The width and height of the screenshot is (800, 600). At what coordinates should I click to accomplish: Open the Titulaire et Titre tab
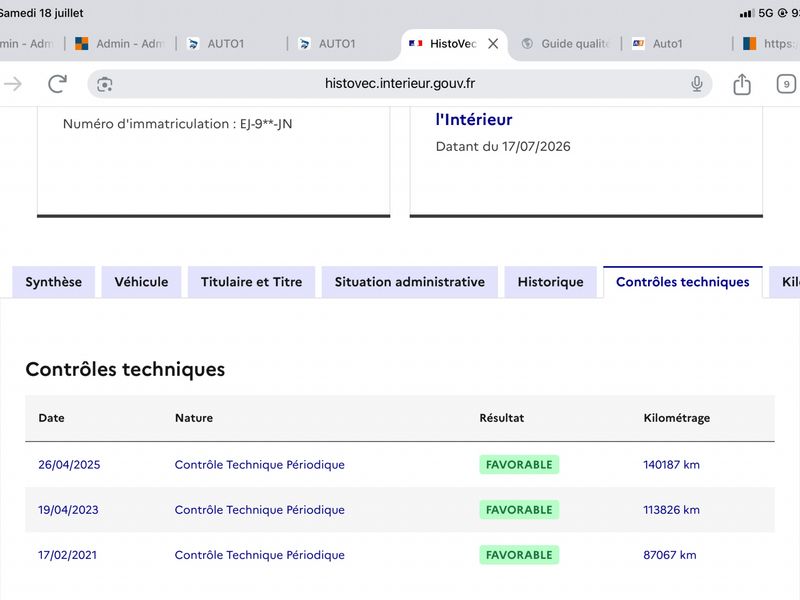[x=252, y=282]
